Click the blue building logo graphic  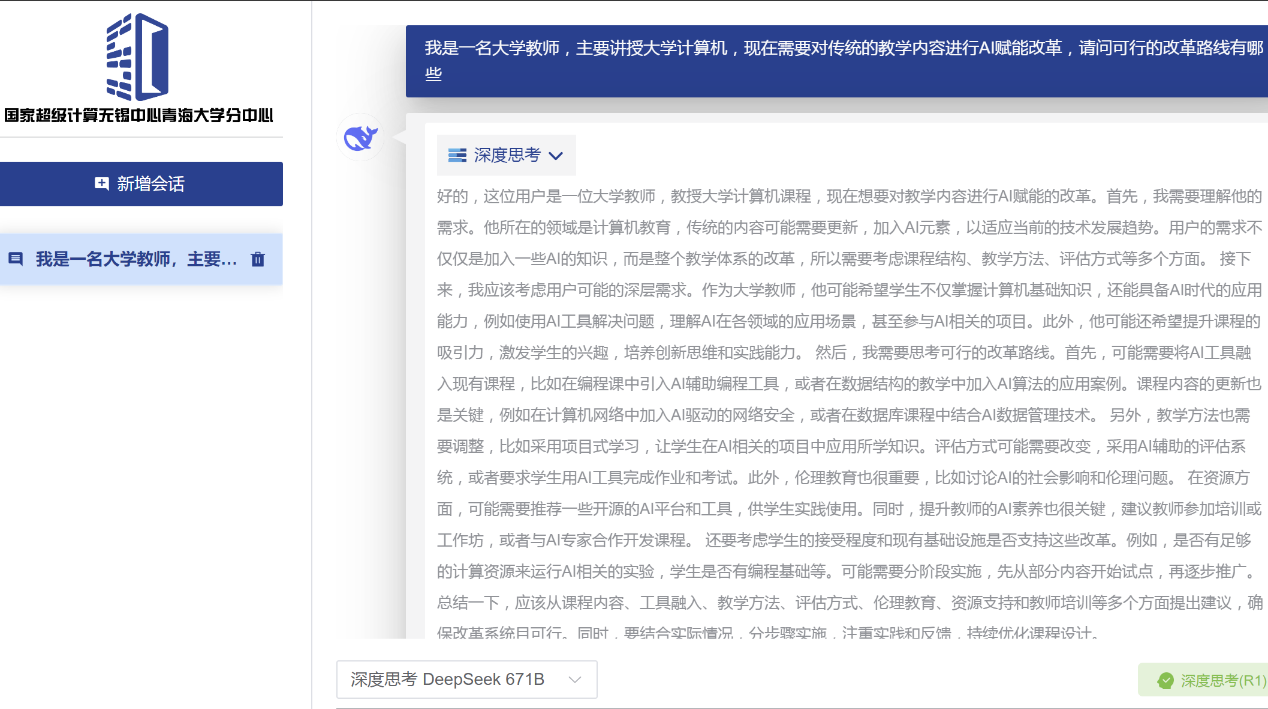[139, 57]
